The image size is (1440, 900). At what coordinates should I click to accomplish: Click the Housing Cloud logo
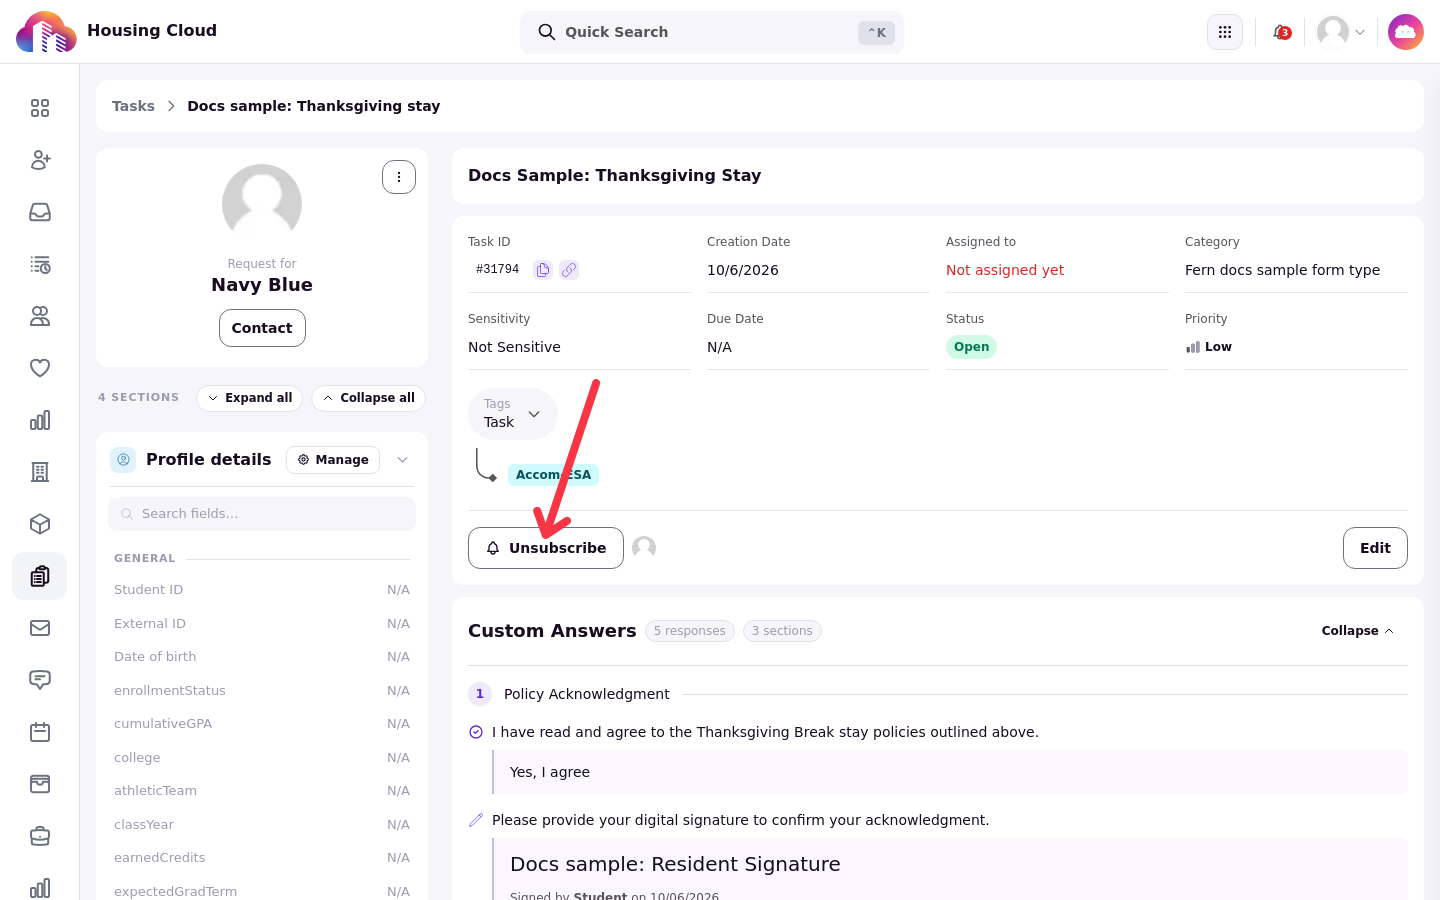[46, 32]
